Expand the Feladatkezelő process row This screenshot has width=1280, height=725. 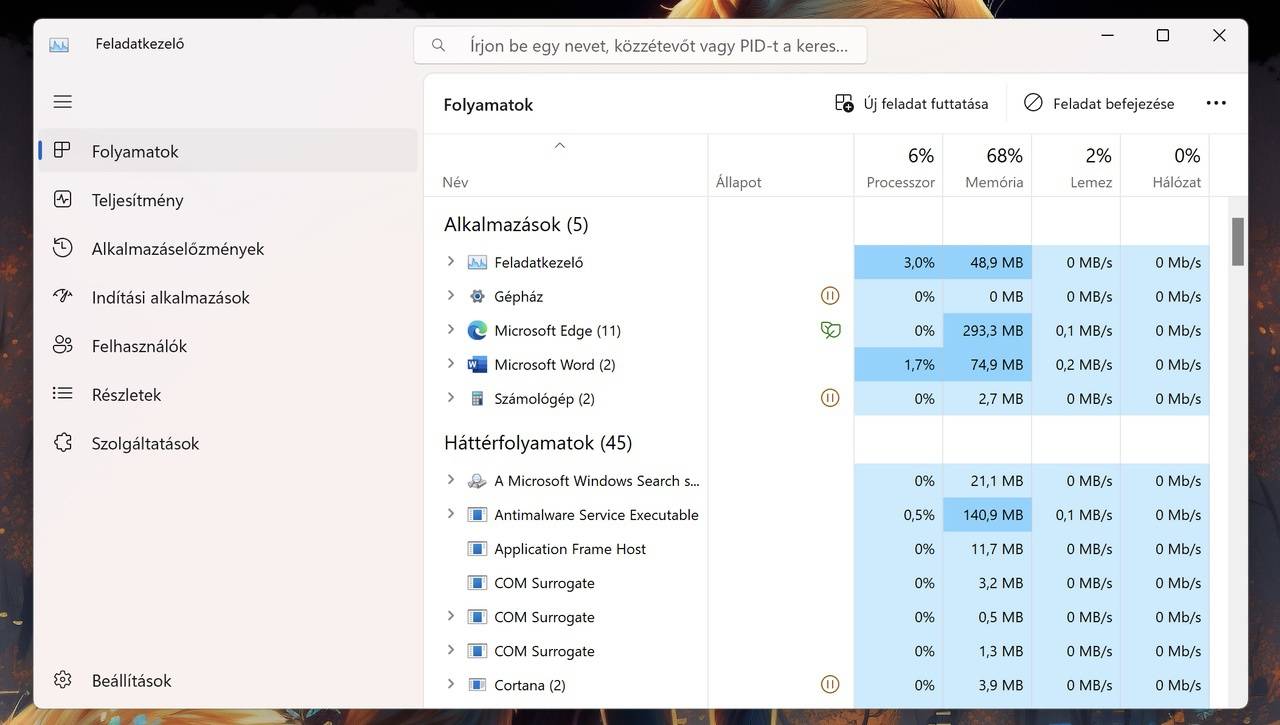(x=450, y=262)
